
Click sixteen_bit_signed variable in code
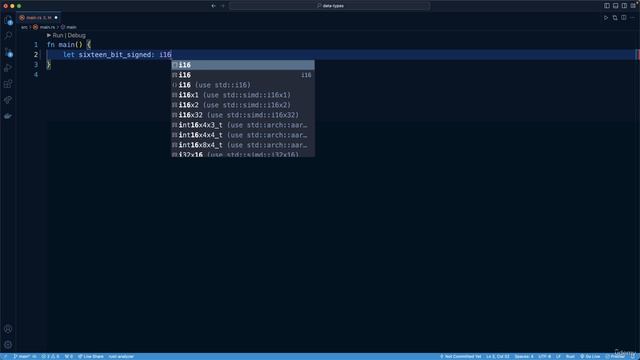114,55
